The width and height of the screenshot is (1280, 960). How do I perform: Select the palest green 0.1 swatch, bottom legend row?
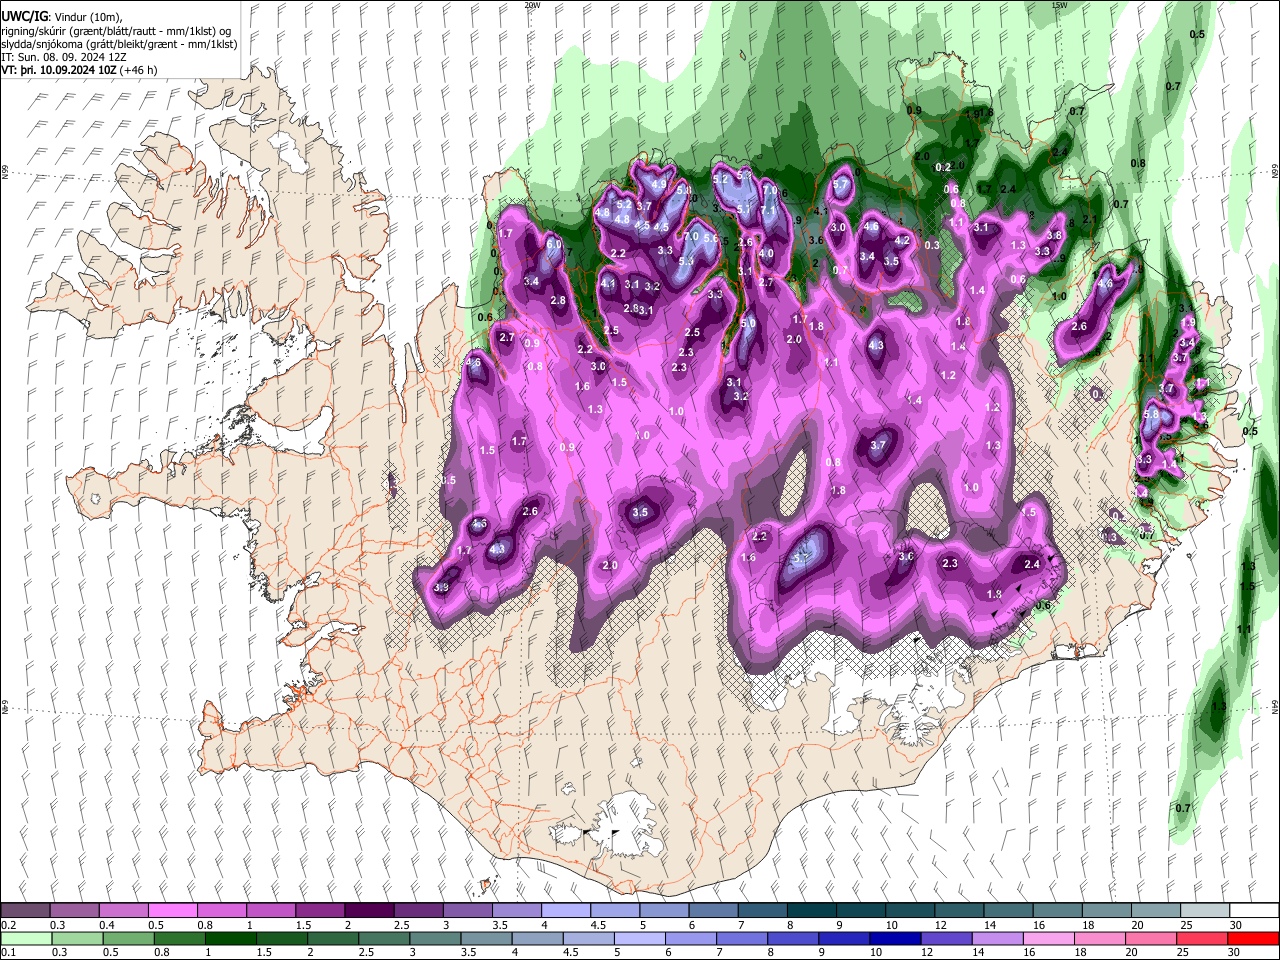pos(25,938)
